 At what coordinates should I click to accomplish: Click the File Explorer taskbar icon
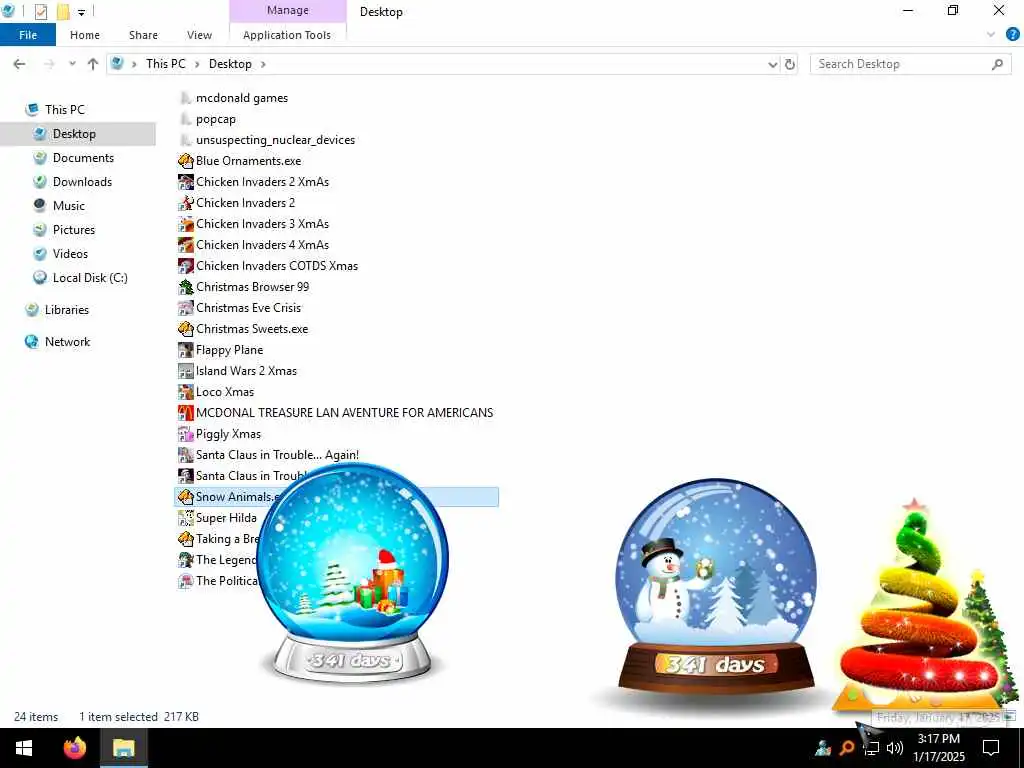pos(123,748)
